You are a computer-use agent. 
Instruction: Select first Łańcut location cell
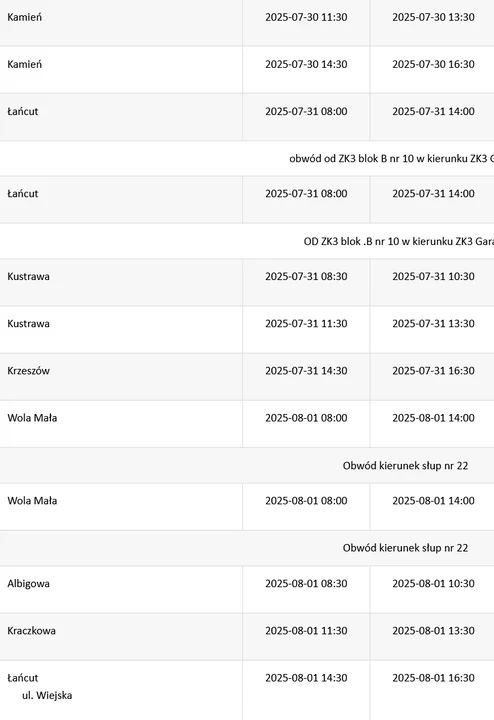tap(121, 117)
